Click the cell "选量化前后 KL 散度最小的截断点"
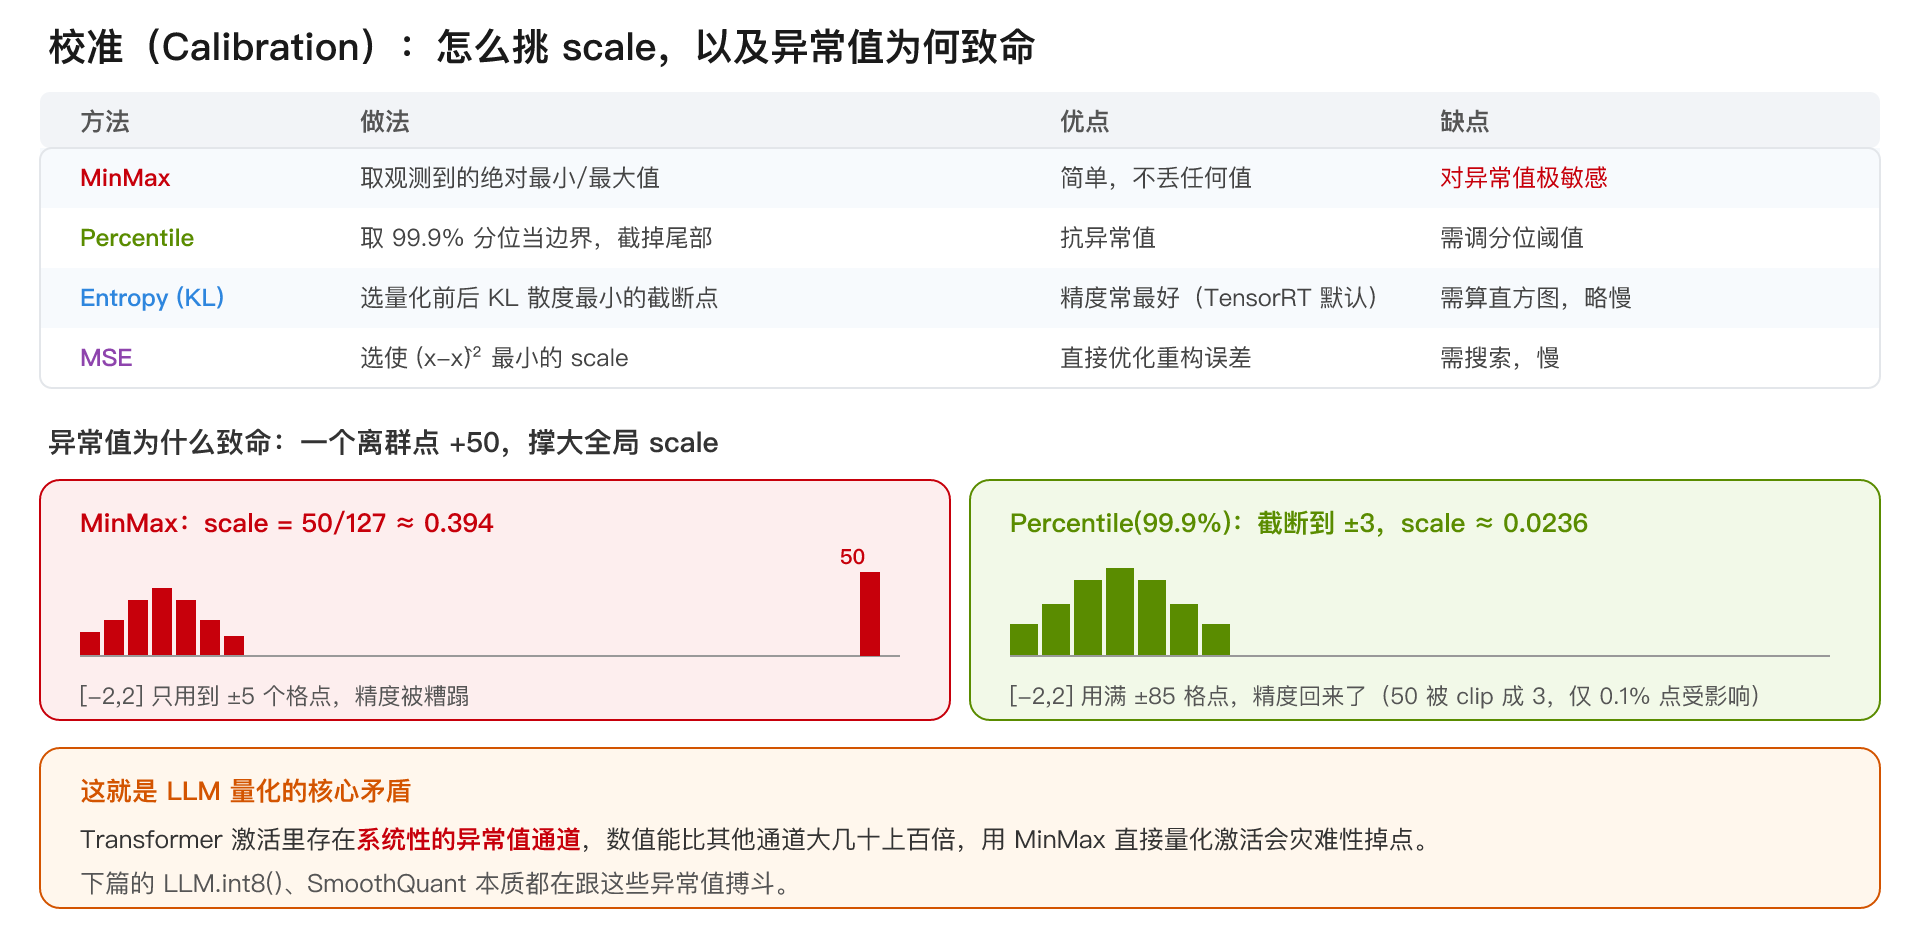This screenshot has height=940, width=1920. click(539, 298)
